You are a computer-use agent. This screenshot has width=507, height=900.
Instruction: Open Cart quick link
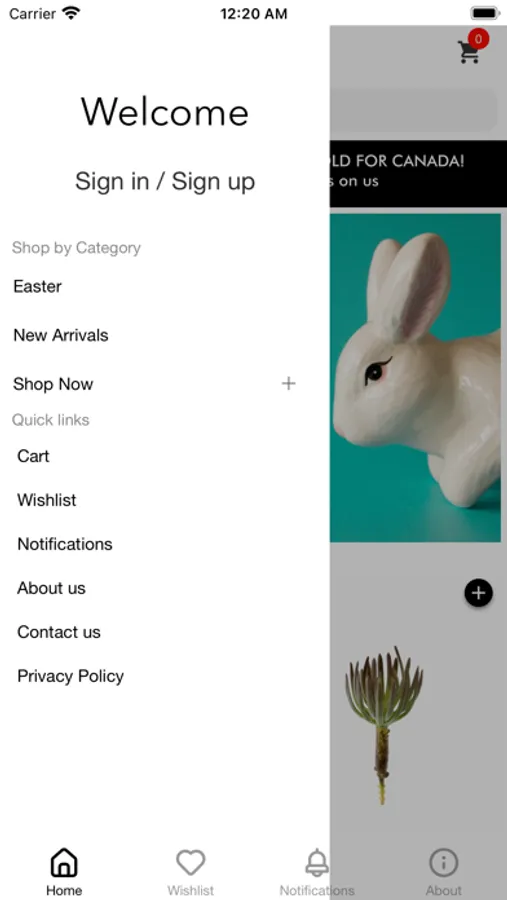(33, 456)
